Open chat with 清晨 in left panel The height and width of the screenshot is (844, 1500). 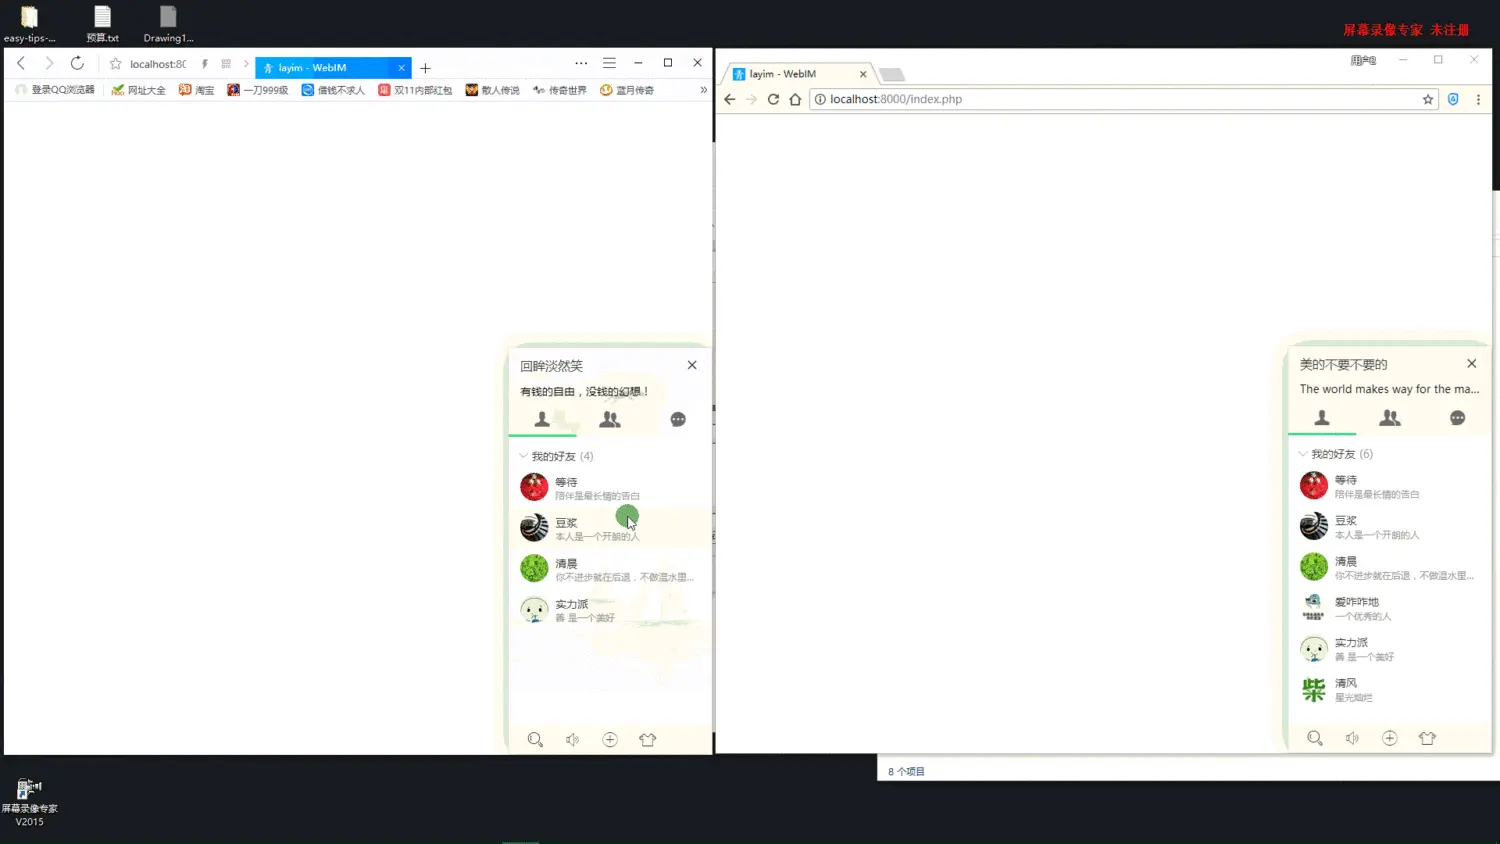click(610, 569)
